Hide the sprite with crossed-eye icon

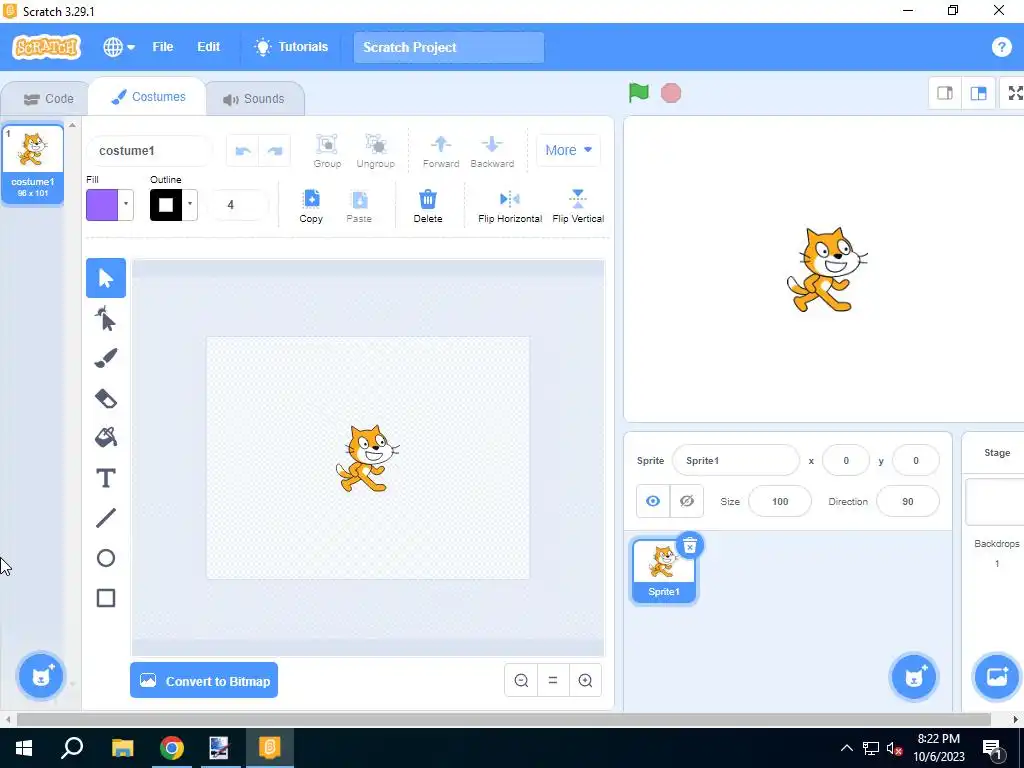pyautogui.click(x=686, y=501)
